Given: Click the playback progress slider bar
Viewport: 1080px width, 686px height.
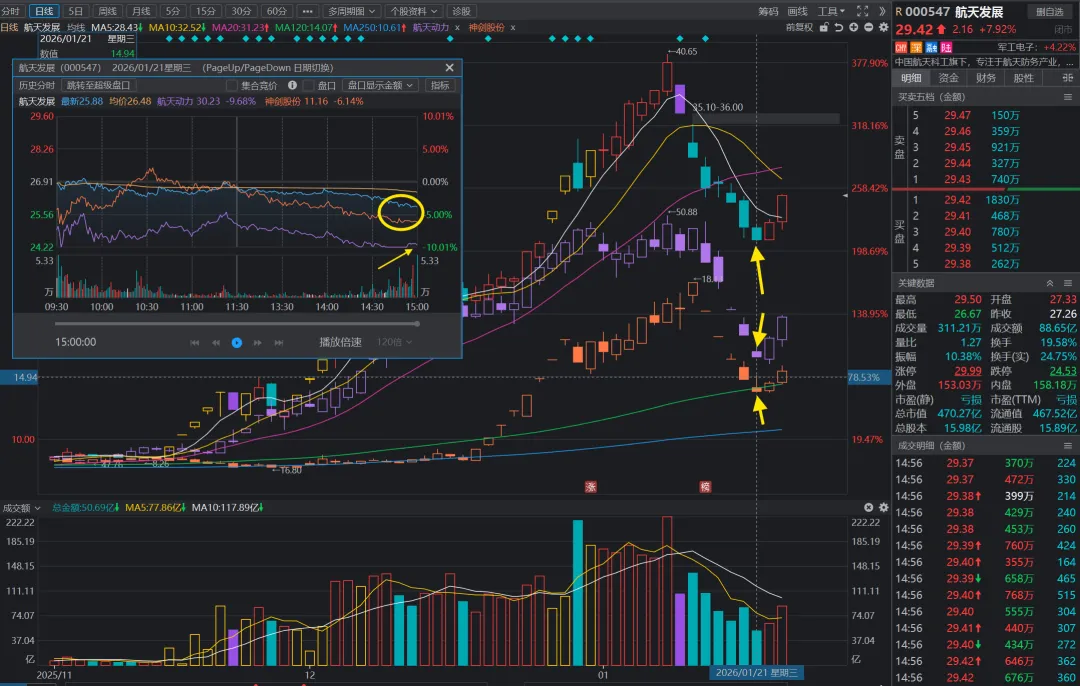Looking at the screenshot, I should point(237,324).
